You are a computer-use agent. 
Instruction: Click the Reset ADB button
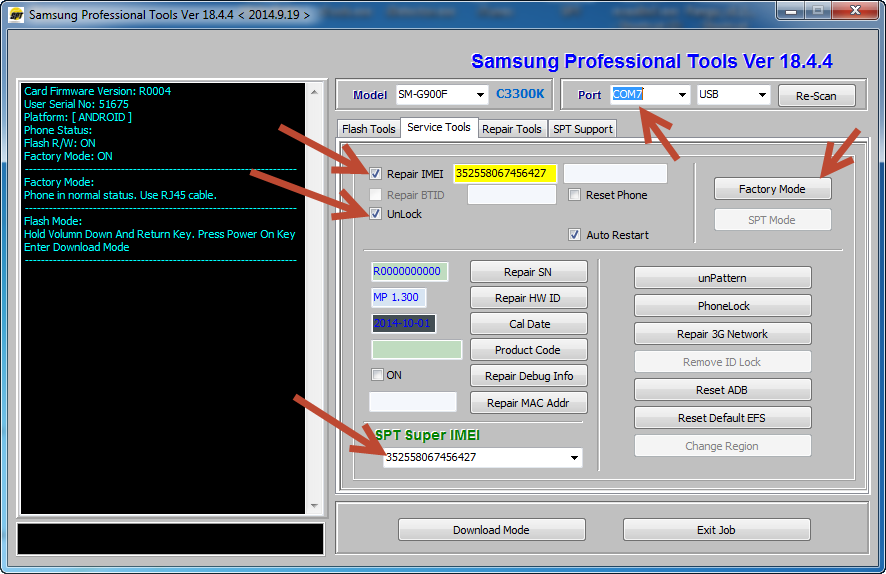point(723,390)
